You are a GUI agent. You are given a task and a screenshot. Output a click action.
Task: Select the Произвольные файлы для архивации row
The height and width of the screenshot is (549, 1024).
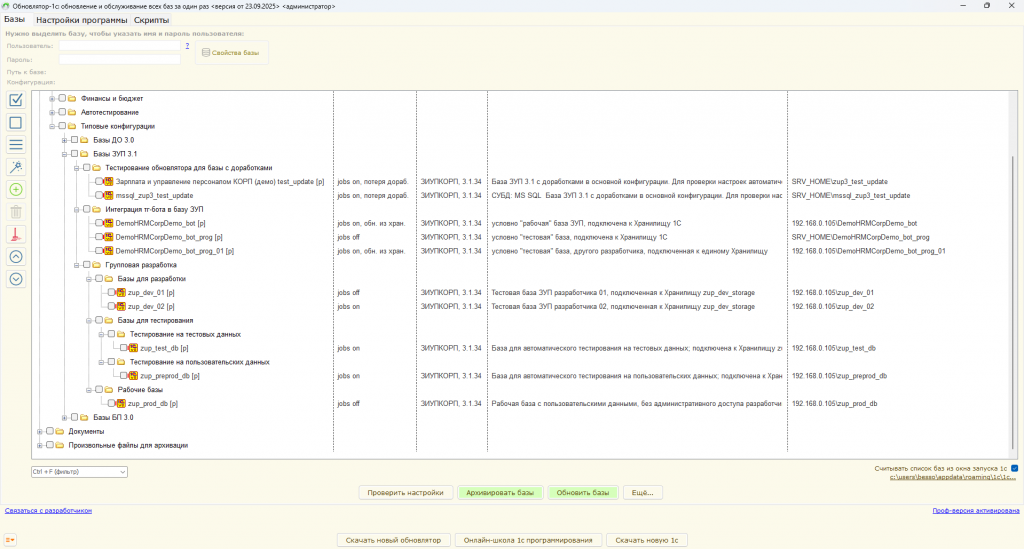click(128, 445)
